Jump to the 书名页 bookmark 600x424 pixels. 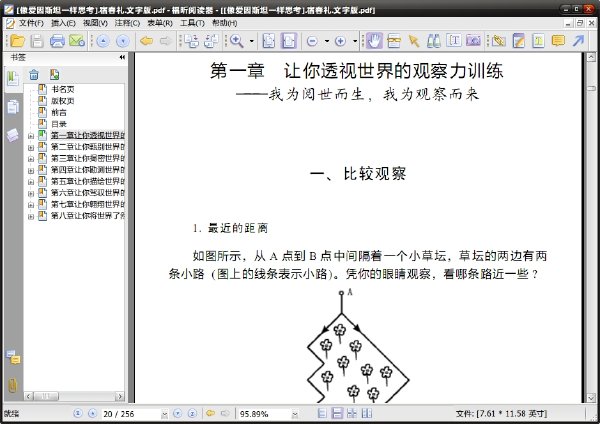click(x=63, y=89)
